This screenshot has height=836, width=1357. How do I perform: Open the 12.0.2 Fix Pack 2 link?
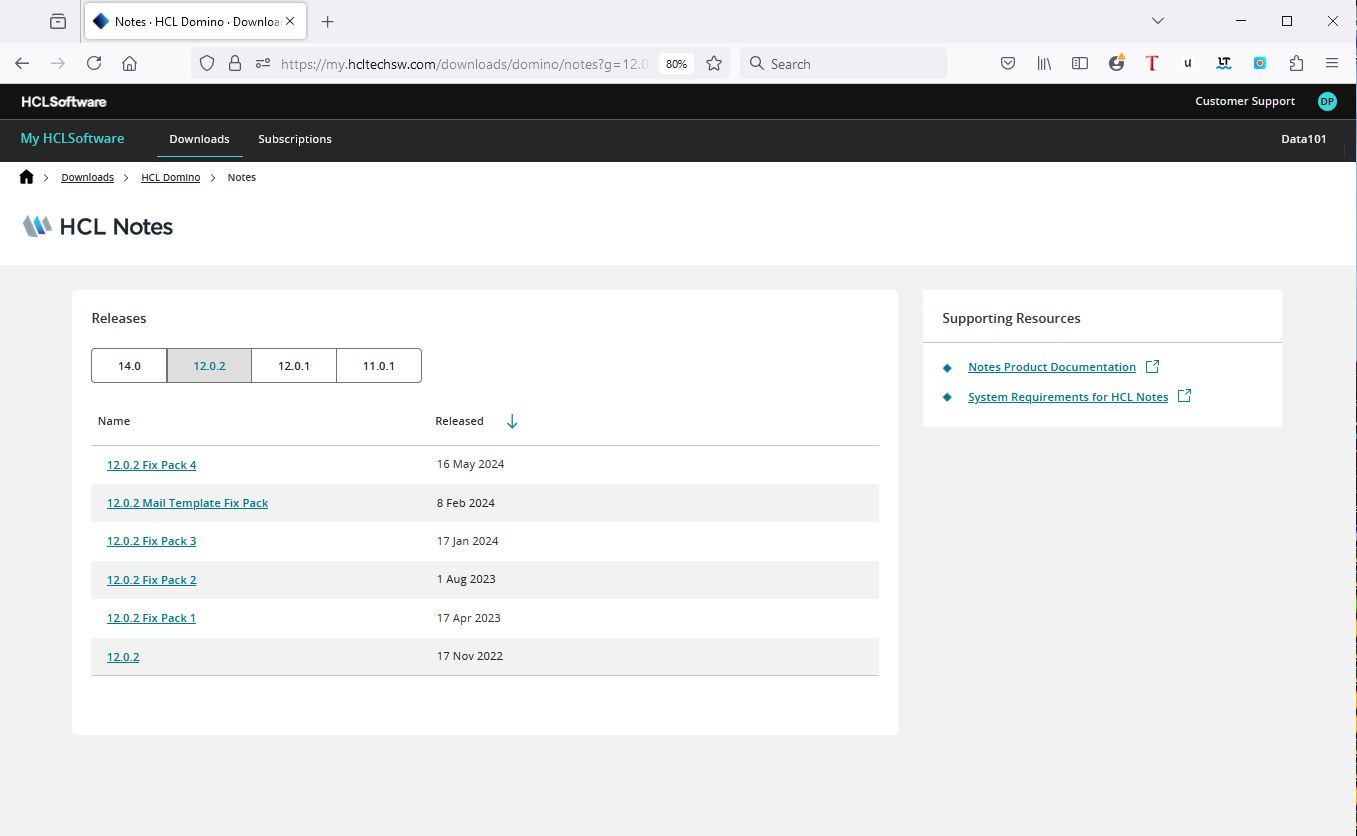tap(151, 580)
